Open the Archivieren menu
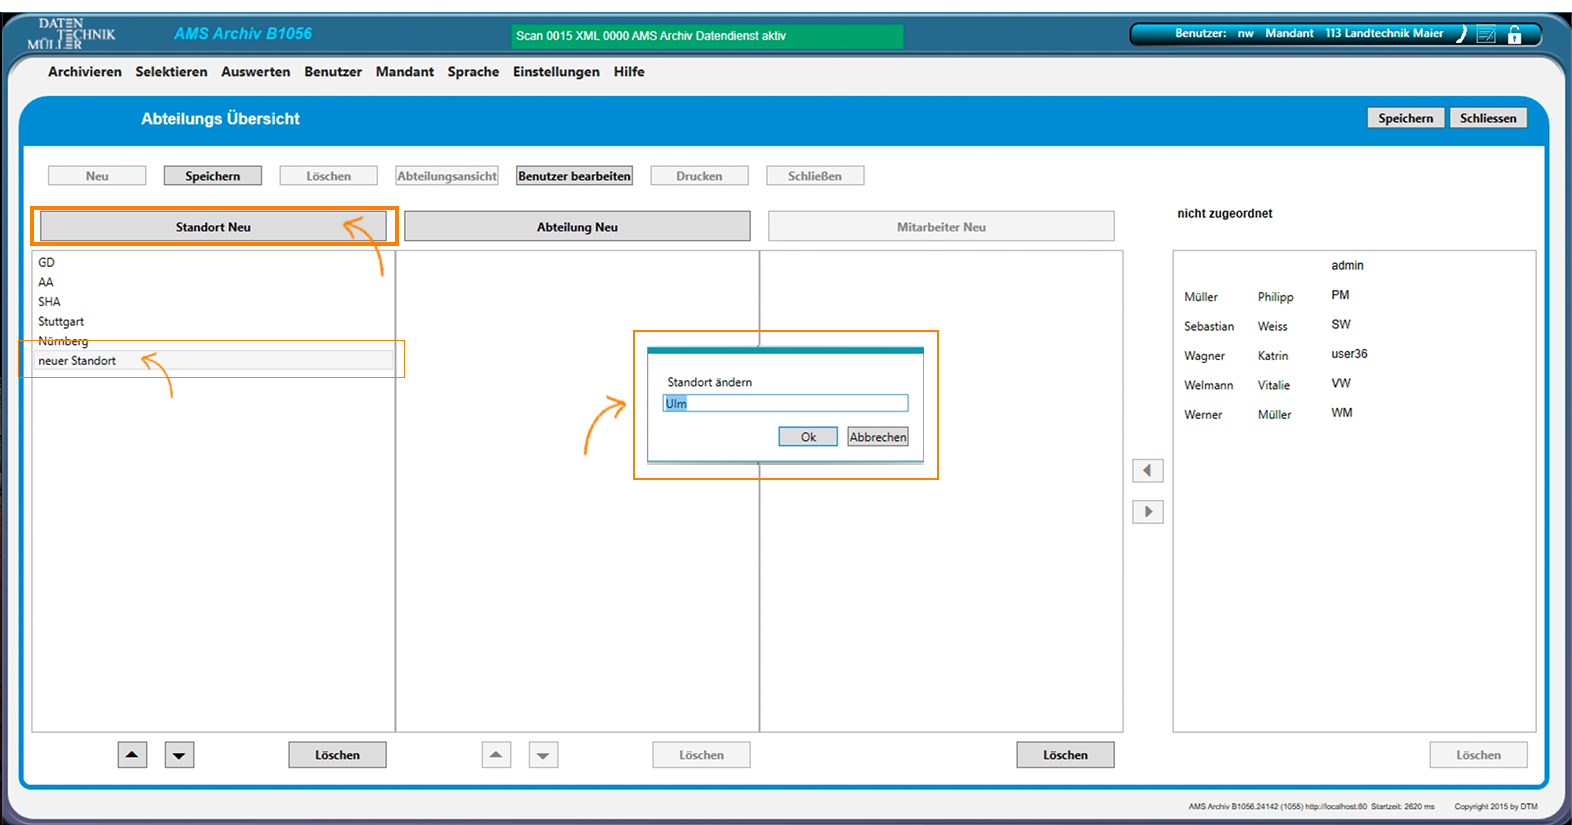This screenshot has height=825, width=1572. (x=85, y=72)
